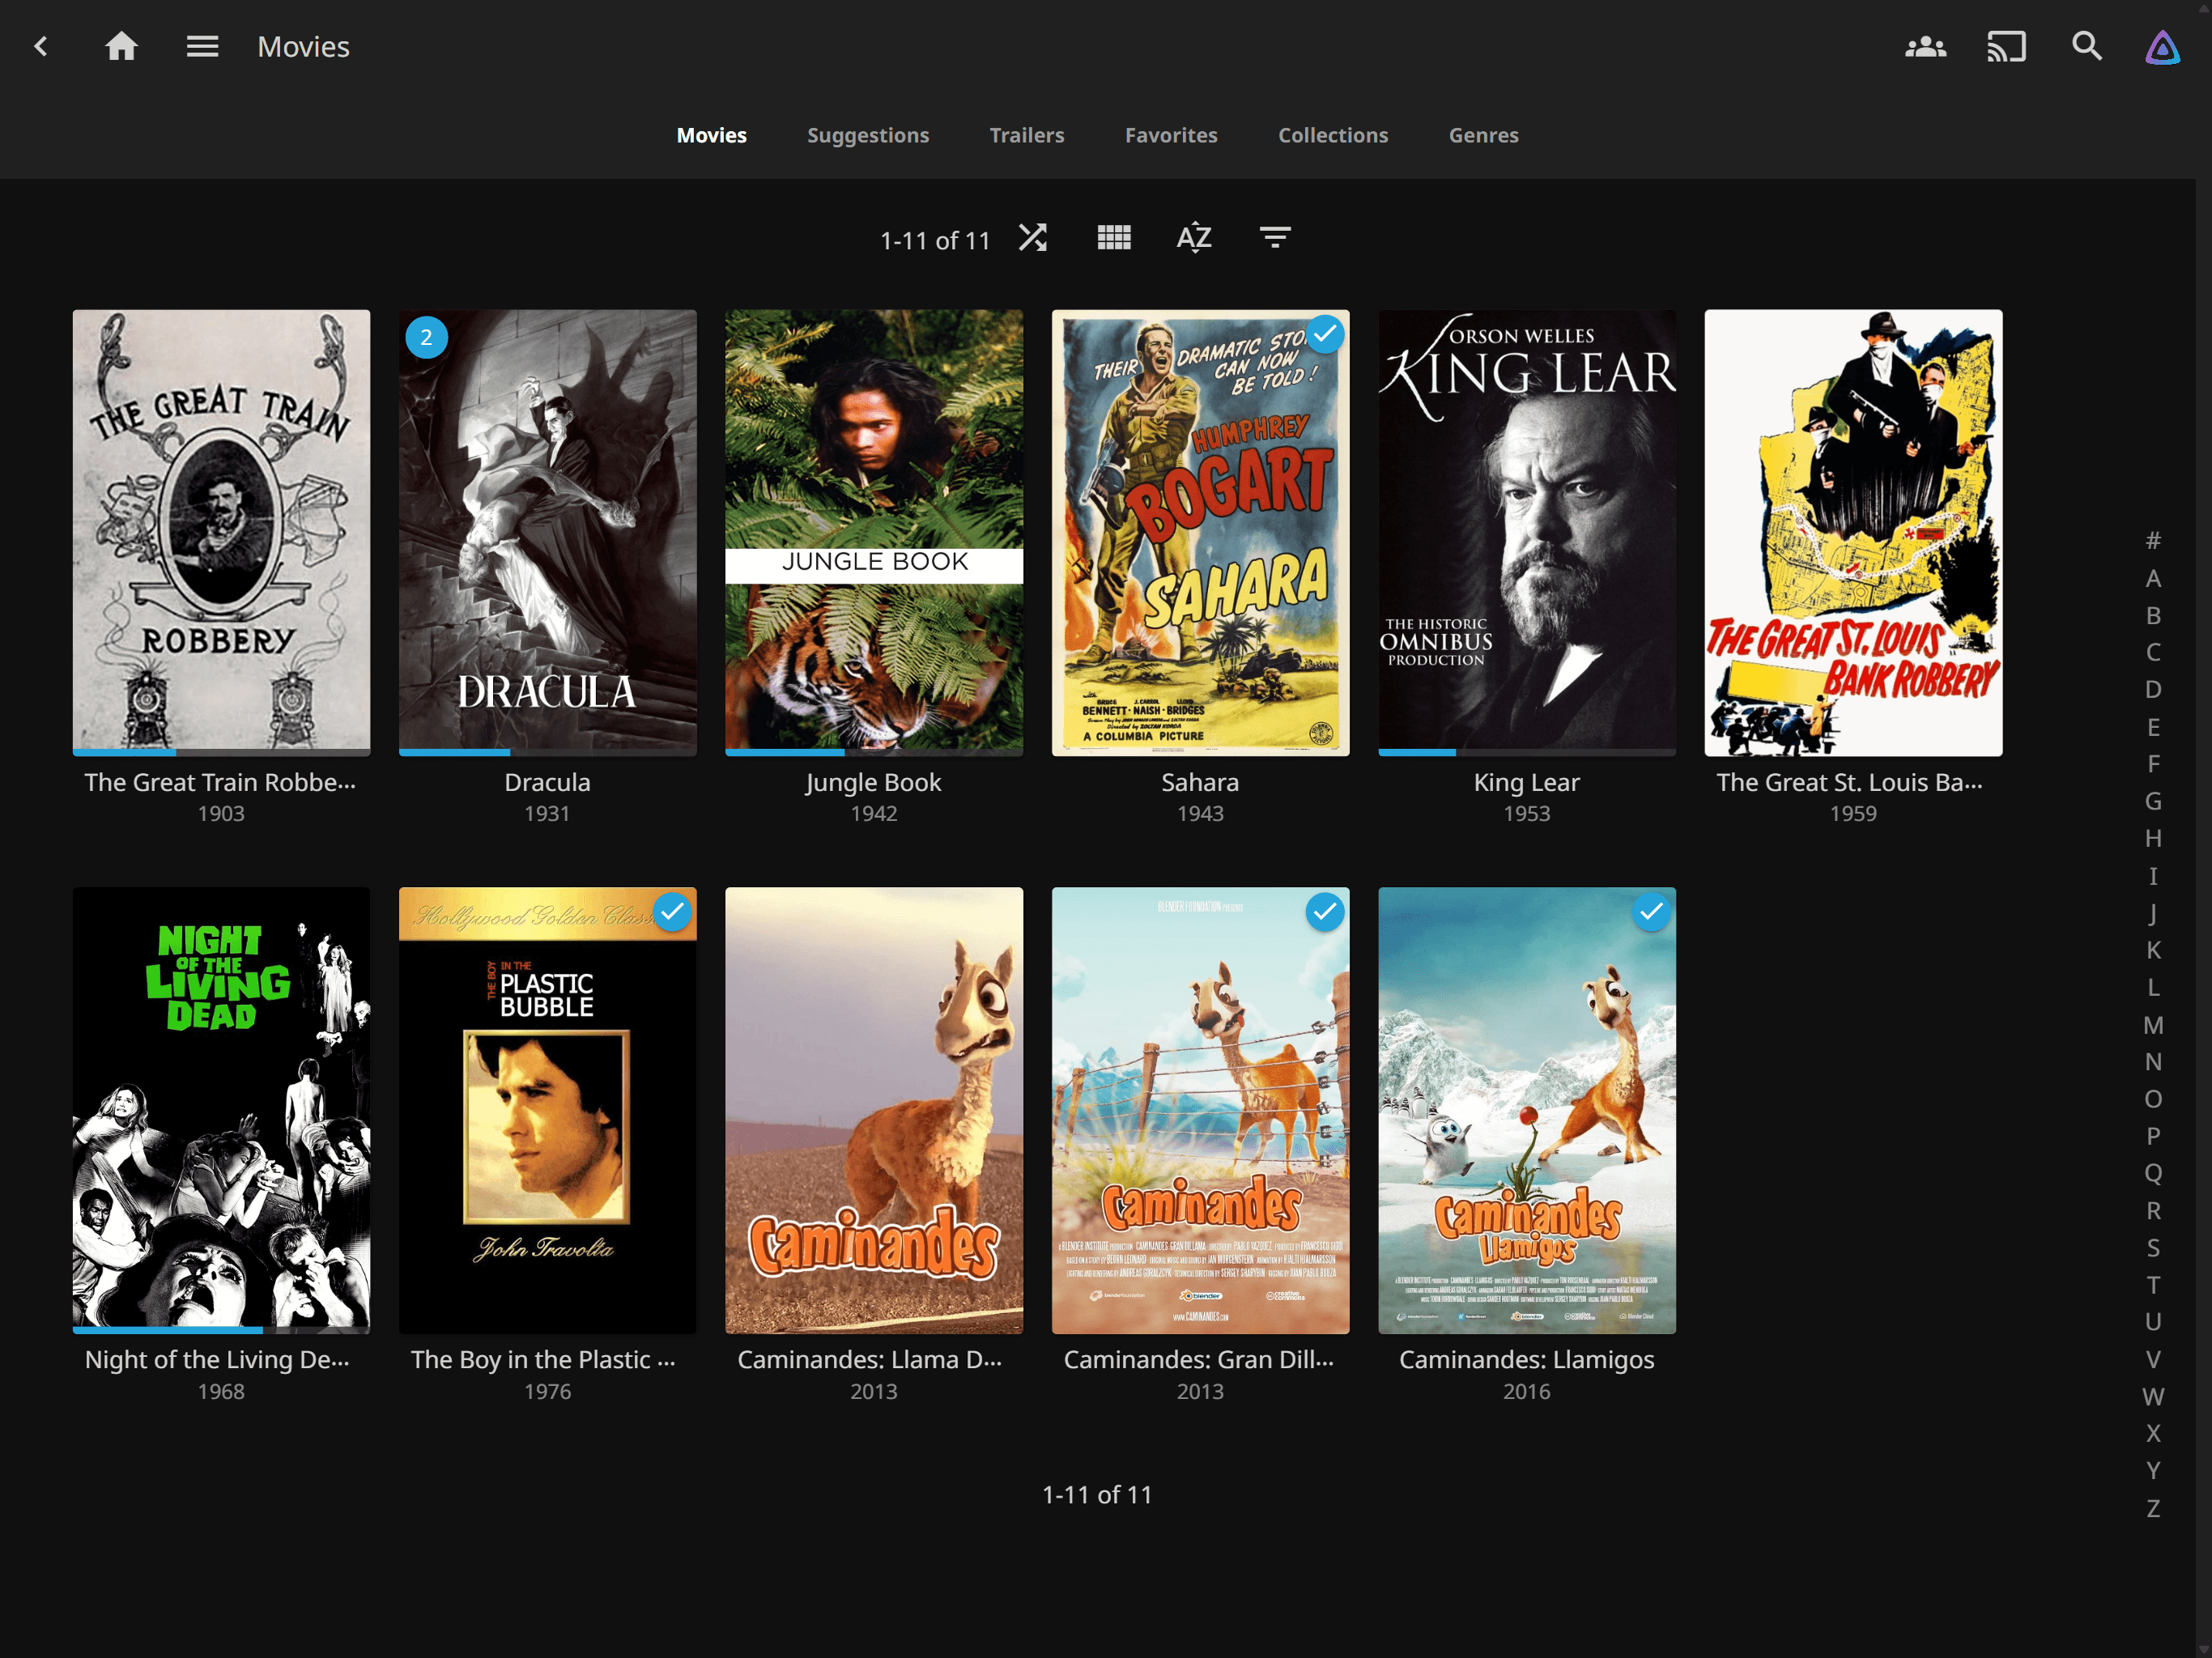Open the user profile avatar icon
2212x1658 pixels.
2162,46
